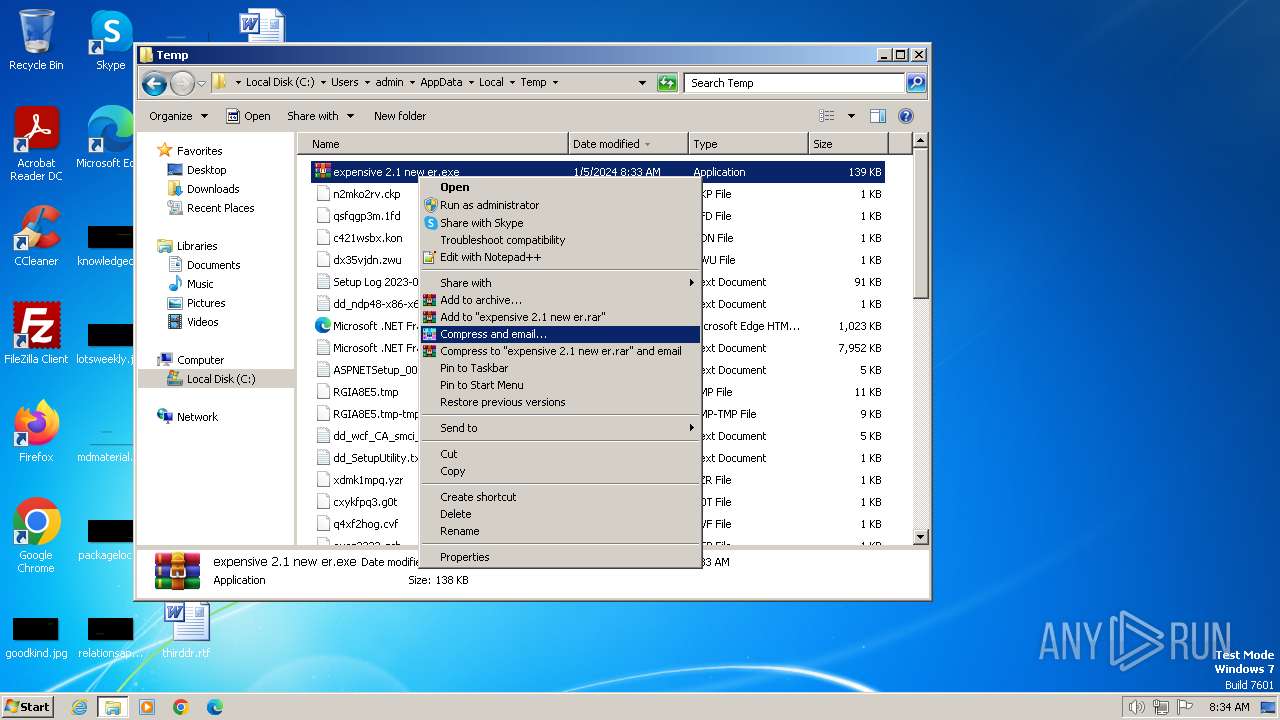The width and height of the screenshot is (1280, 720).
Task: Open Explorer help question-mark icon
Action: click(x=906, y=116)
